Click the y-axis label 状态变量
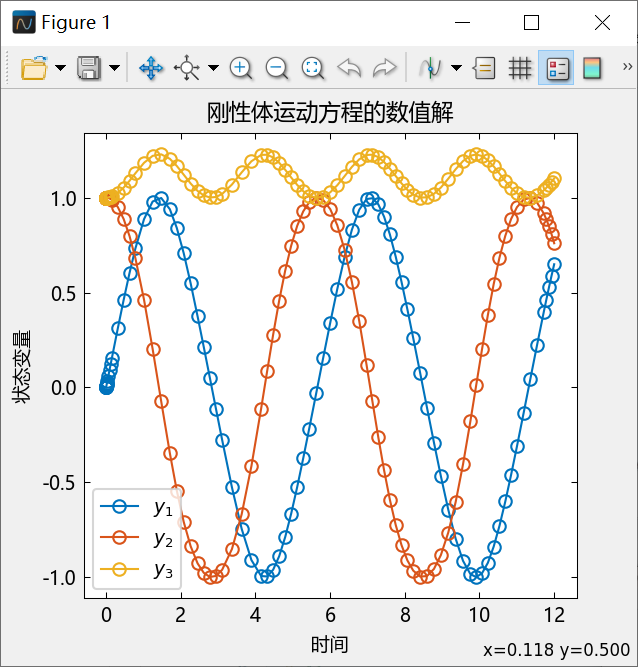Viewport: 638px width, 667px height. (22, 367)
